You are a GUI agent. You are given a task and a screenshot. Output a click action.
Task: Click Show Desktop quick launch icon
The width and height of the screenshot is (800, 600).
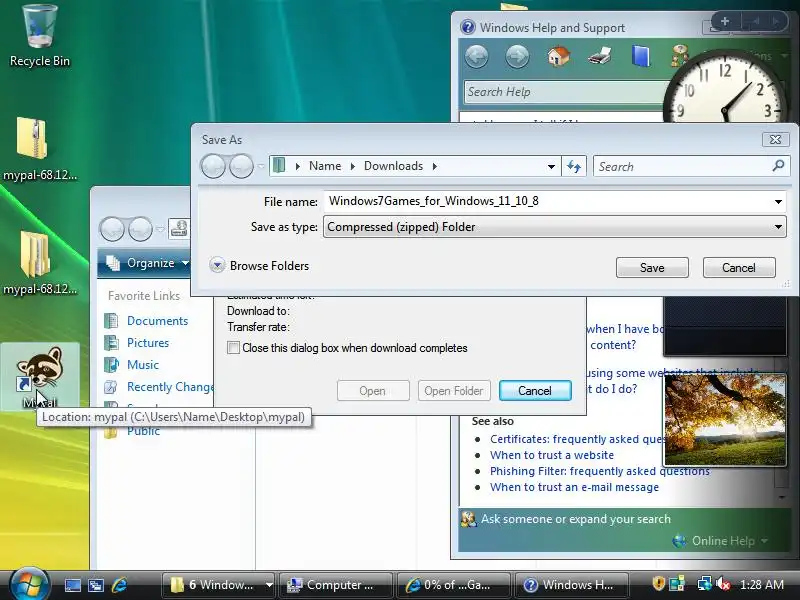pos(72,585)
